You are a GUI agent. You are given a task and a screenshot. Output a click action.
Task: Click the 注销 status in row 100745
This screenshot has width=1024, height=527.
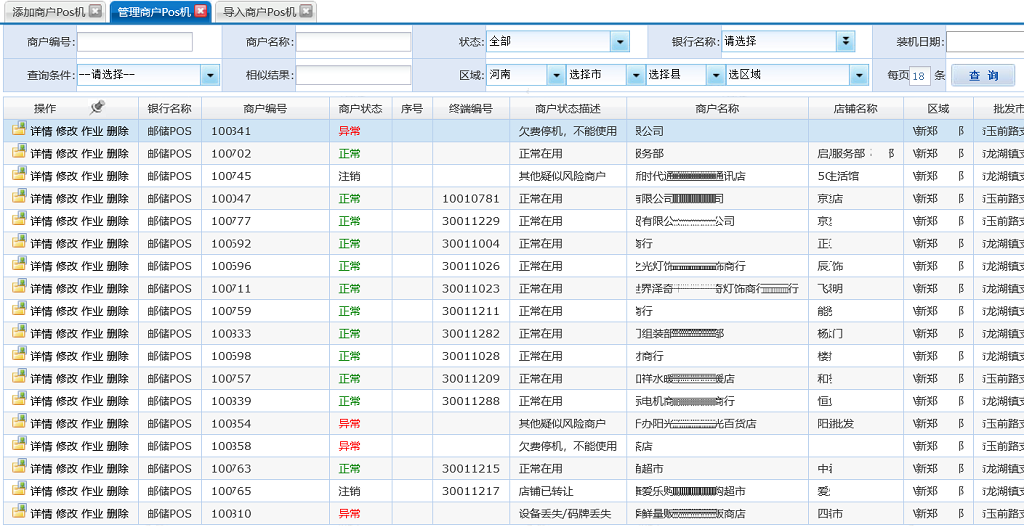349,176
